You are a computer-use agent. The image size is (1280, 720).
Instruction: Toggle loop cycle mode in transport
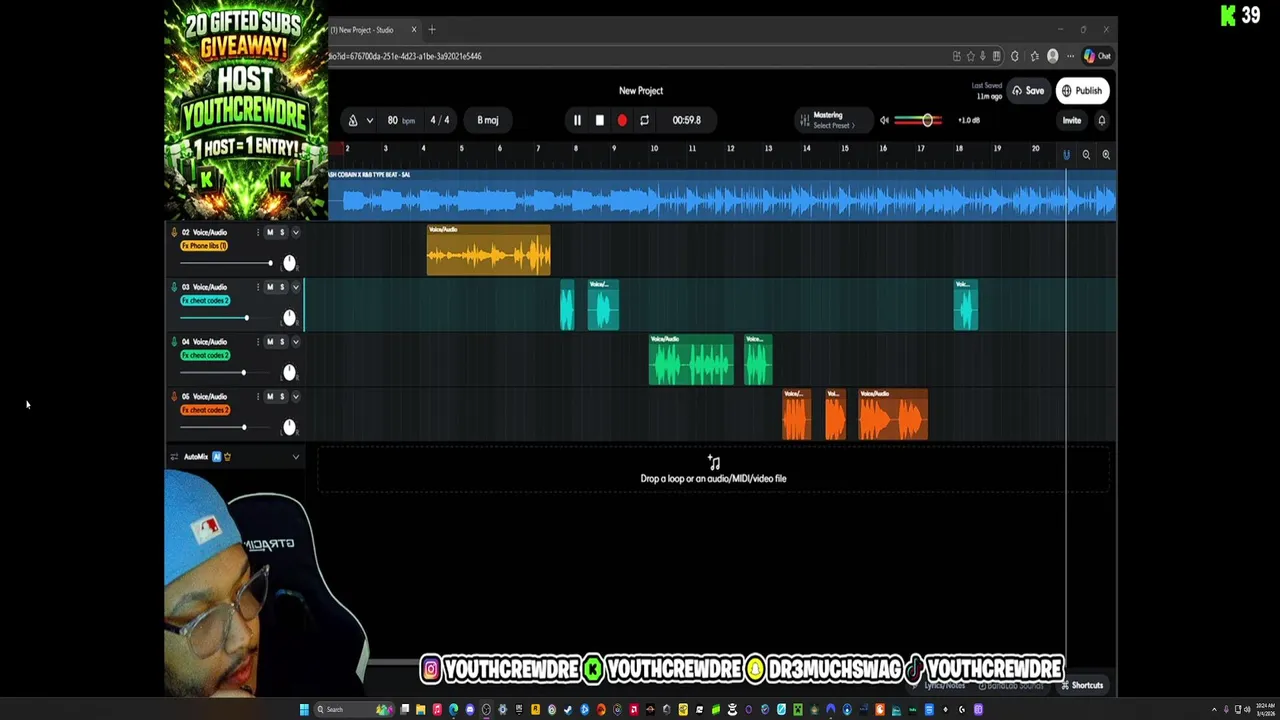click(x=644, y=120)
